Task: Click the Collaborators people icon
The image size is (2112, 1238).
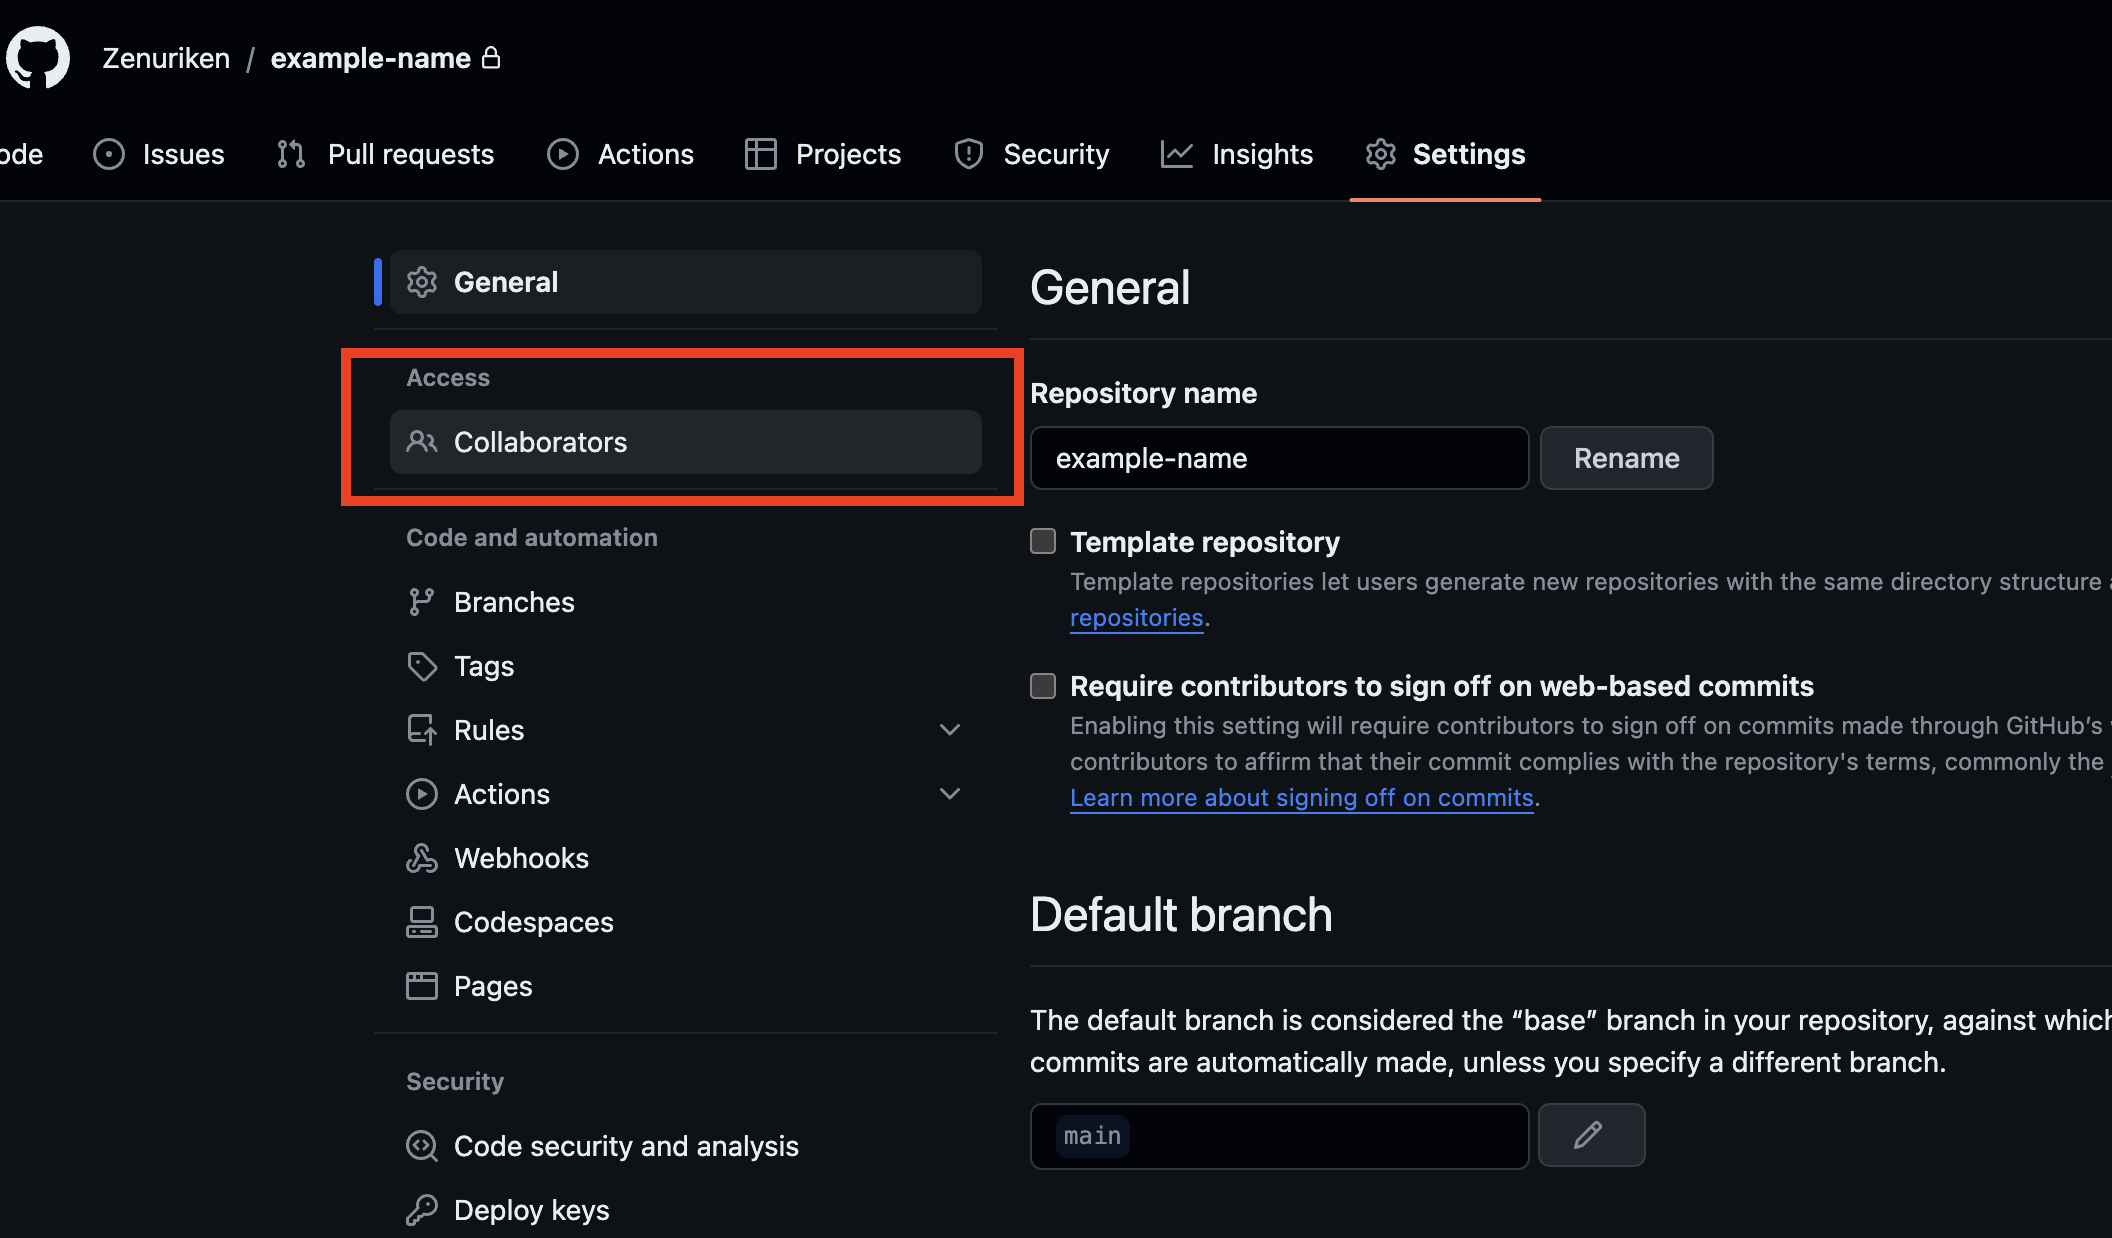Action: click(x=422, y=441)
